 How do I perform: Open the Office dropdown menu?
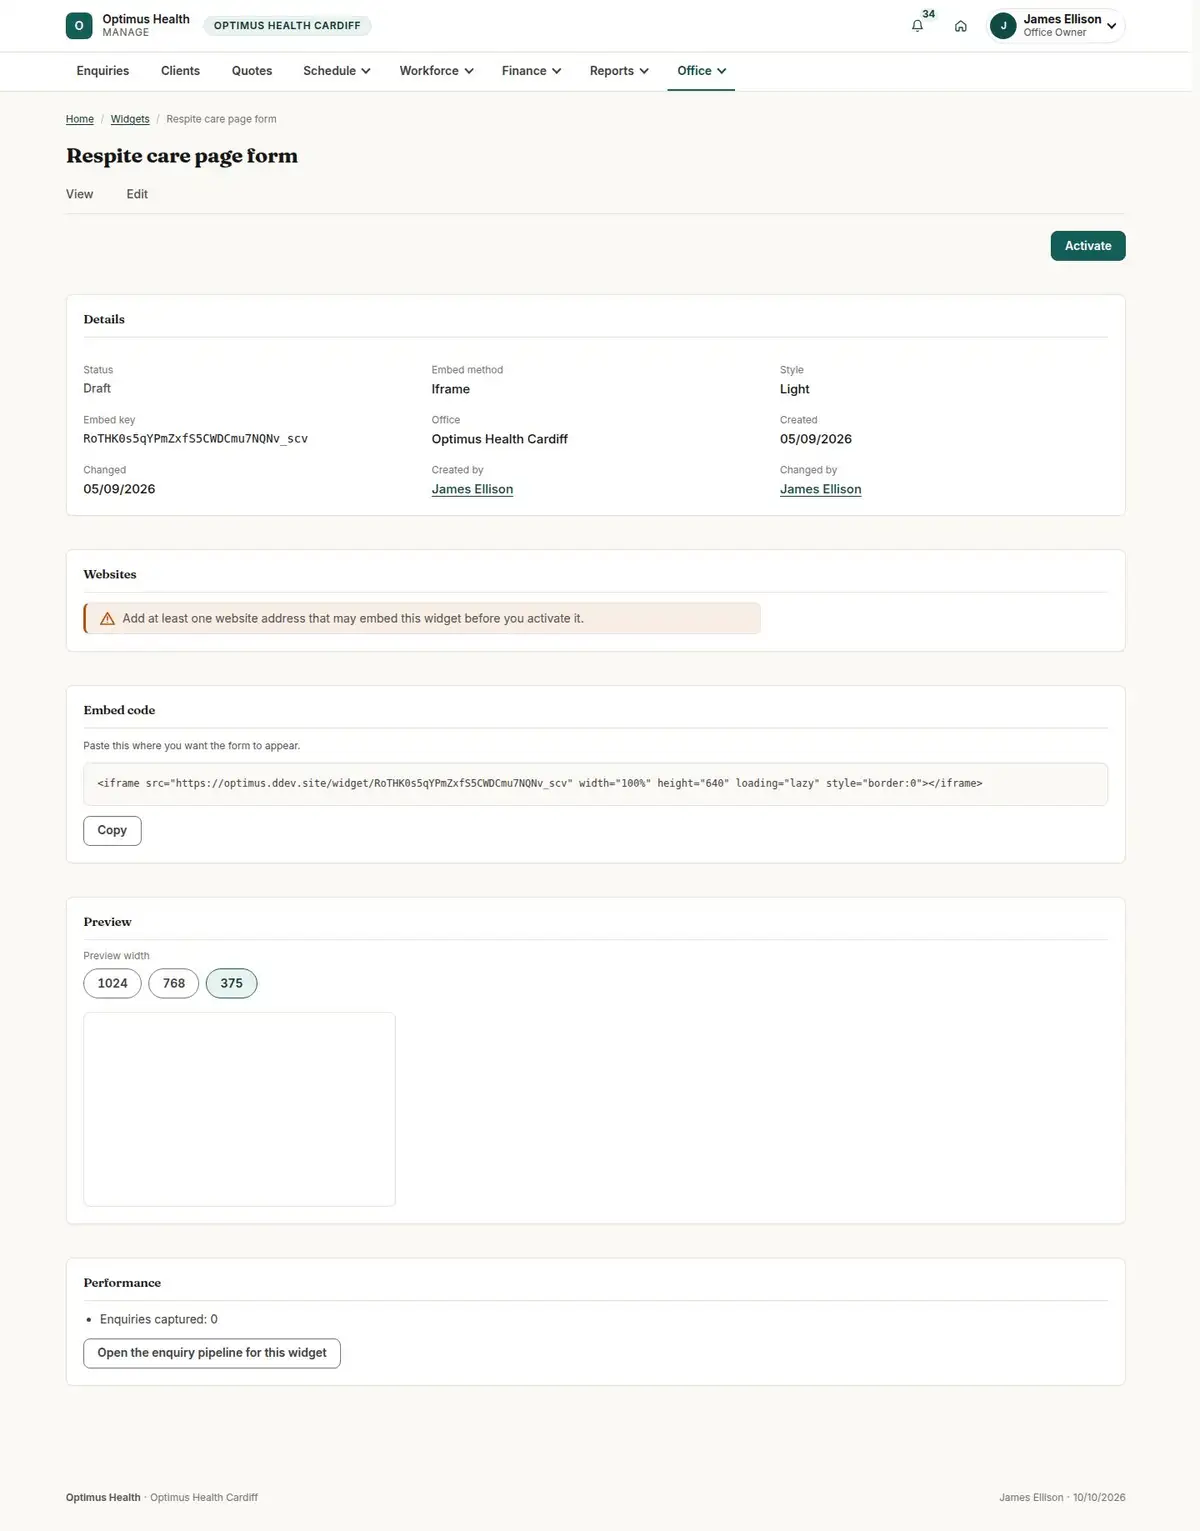[x=702, y=71]
